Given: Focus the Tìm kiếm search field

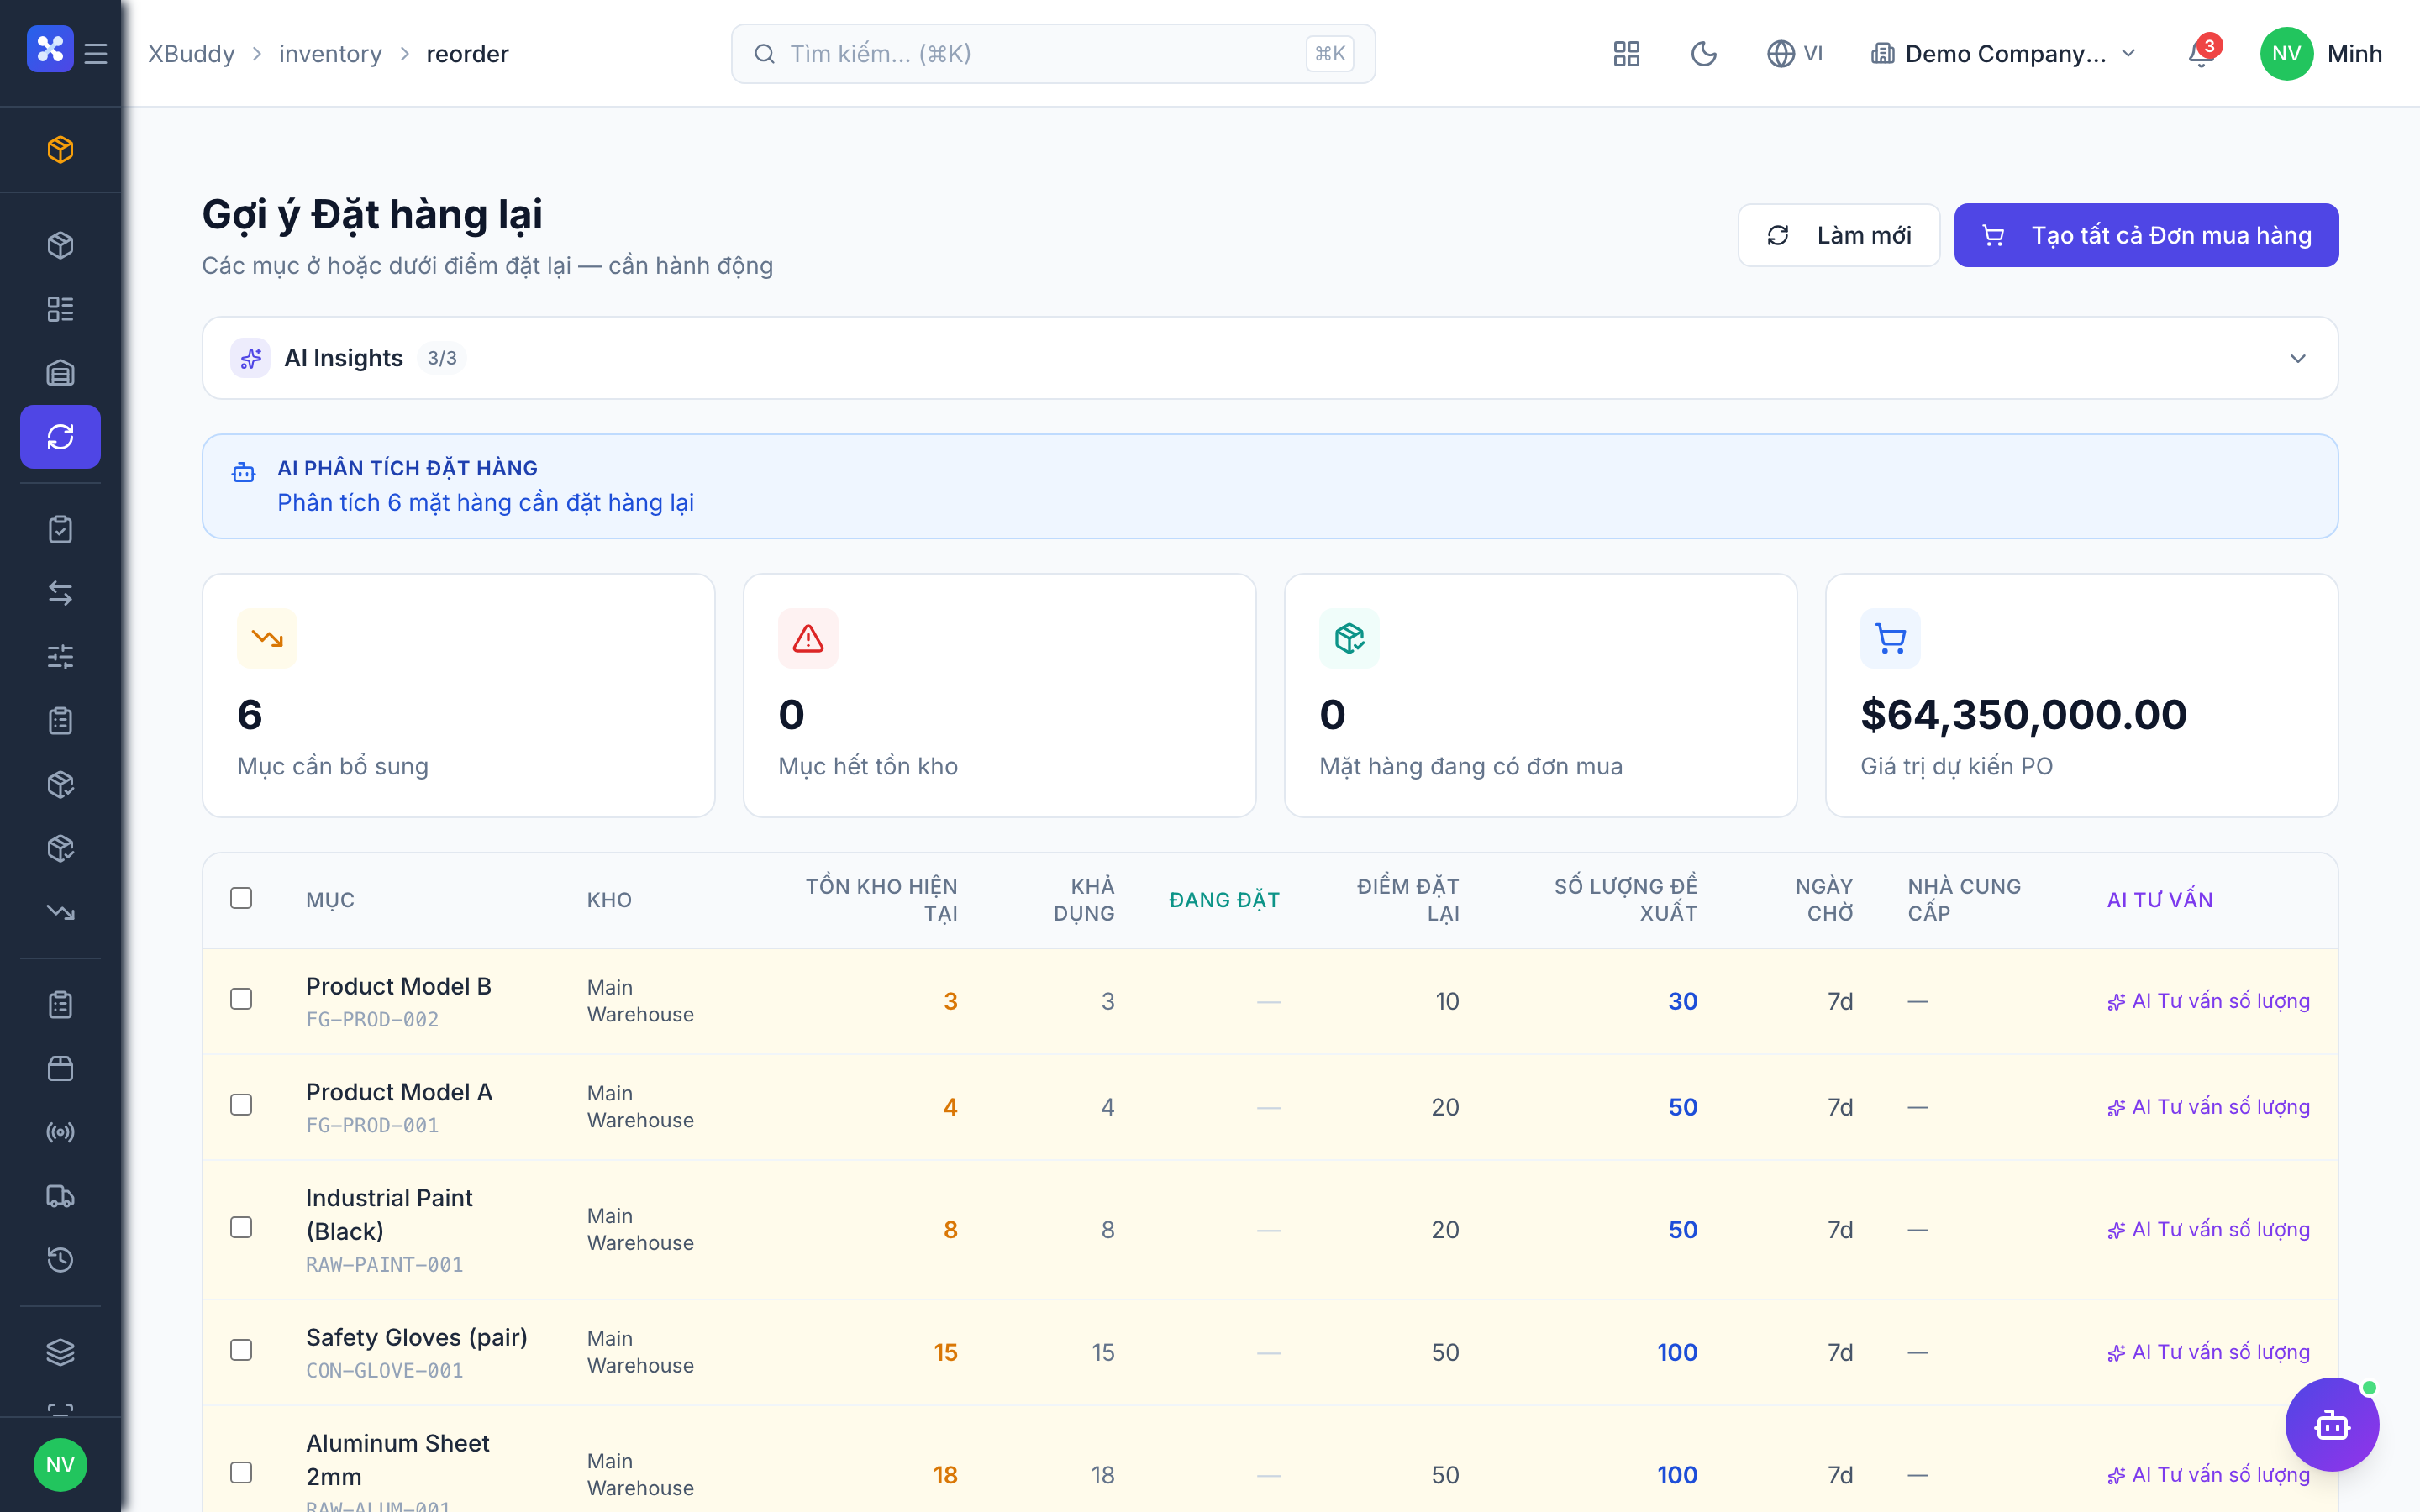Looking at the screenshot, I should click(1053, 54).
